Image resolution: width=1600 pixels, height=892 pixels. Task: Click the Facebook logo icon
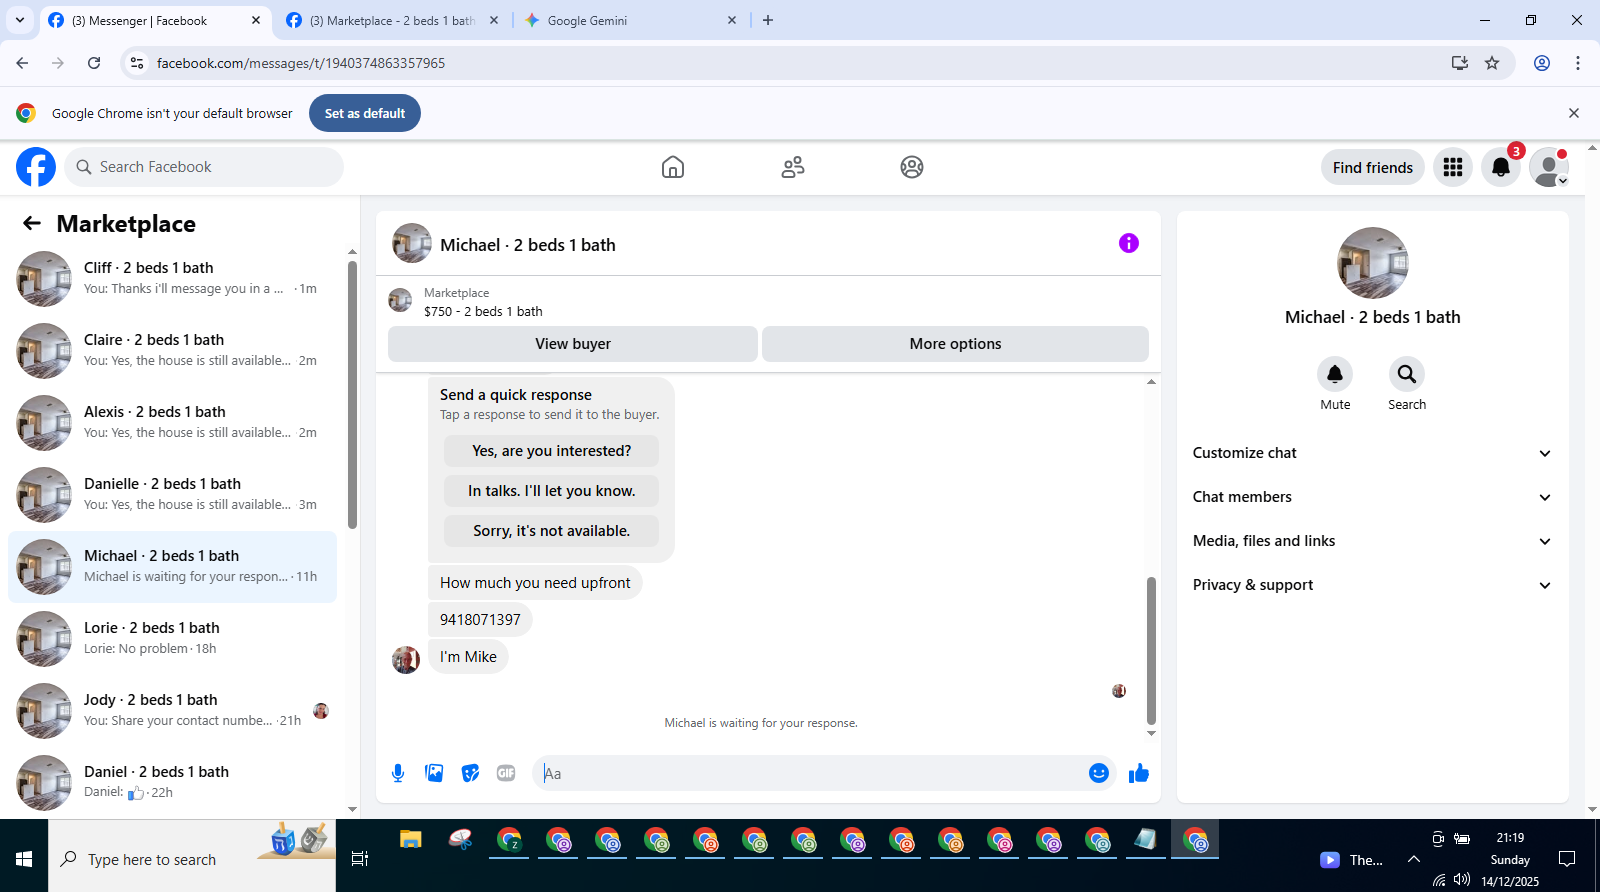[36, 167]
